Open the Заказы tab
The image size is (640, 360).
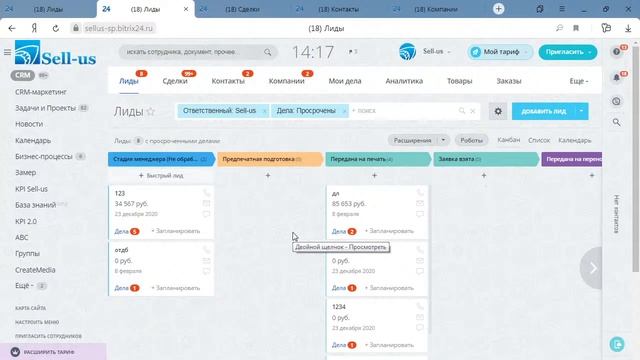(x=509, y=81)
